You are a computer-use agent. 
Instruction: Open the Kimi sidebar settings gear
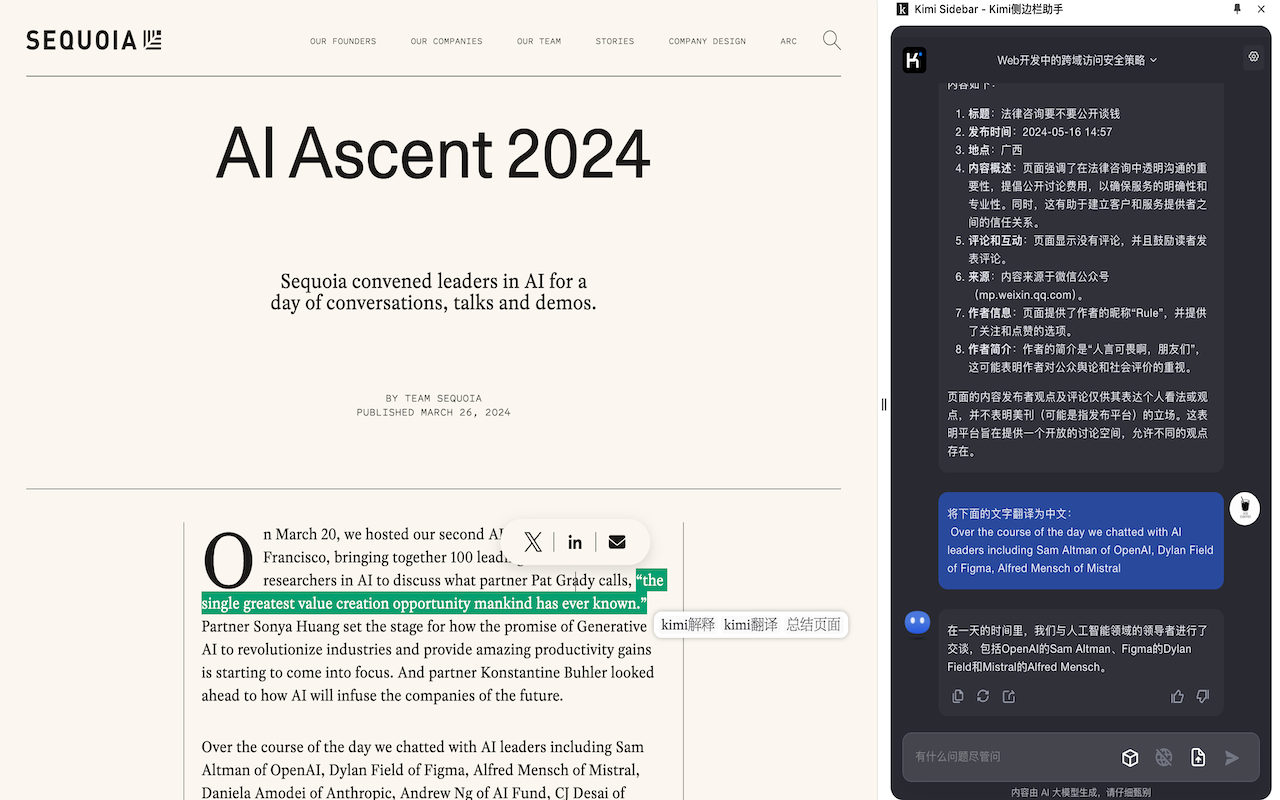click(1253, 57)
